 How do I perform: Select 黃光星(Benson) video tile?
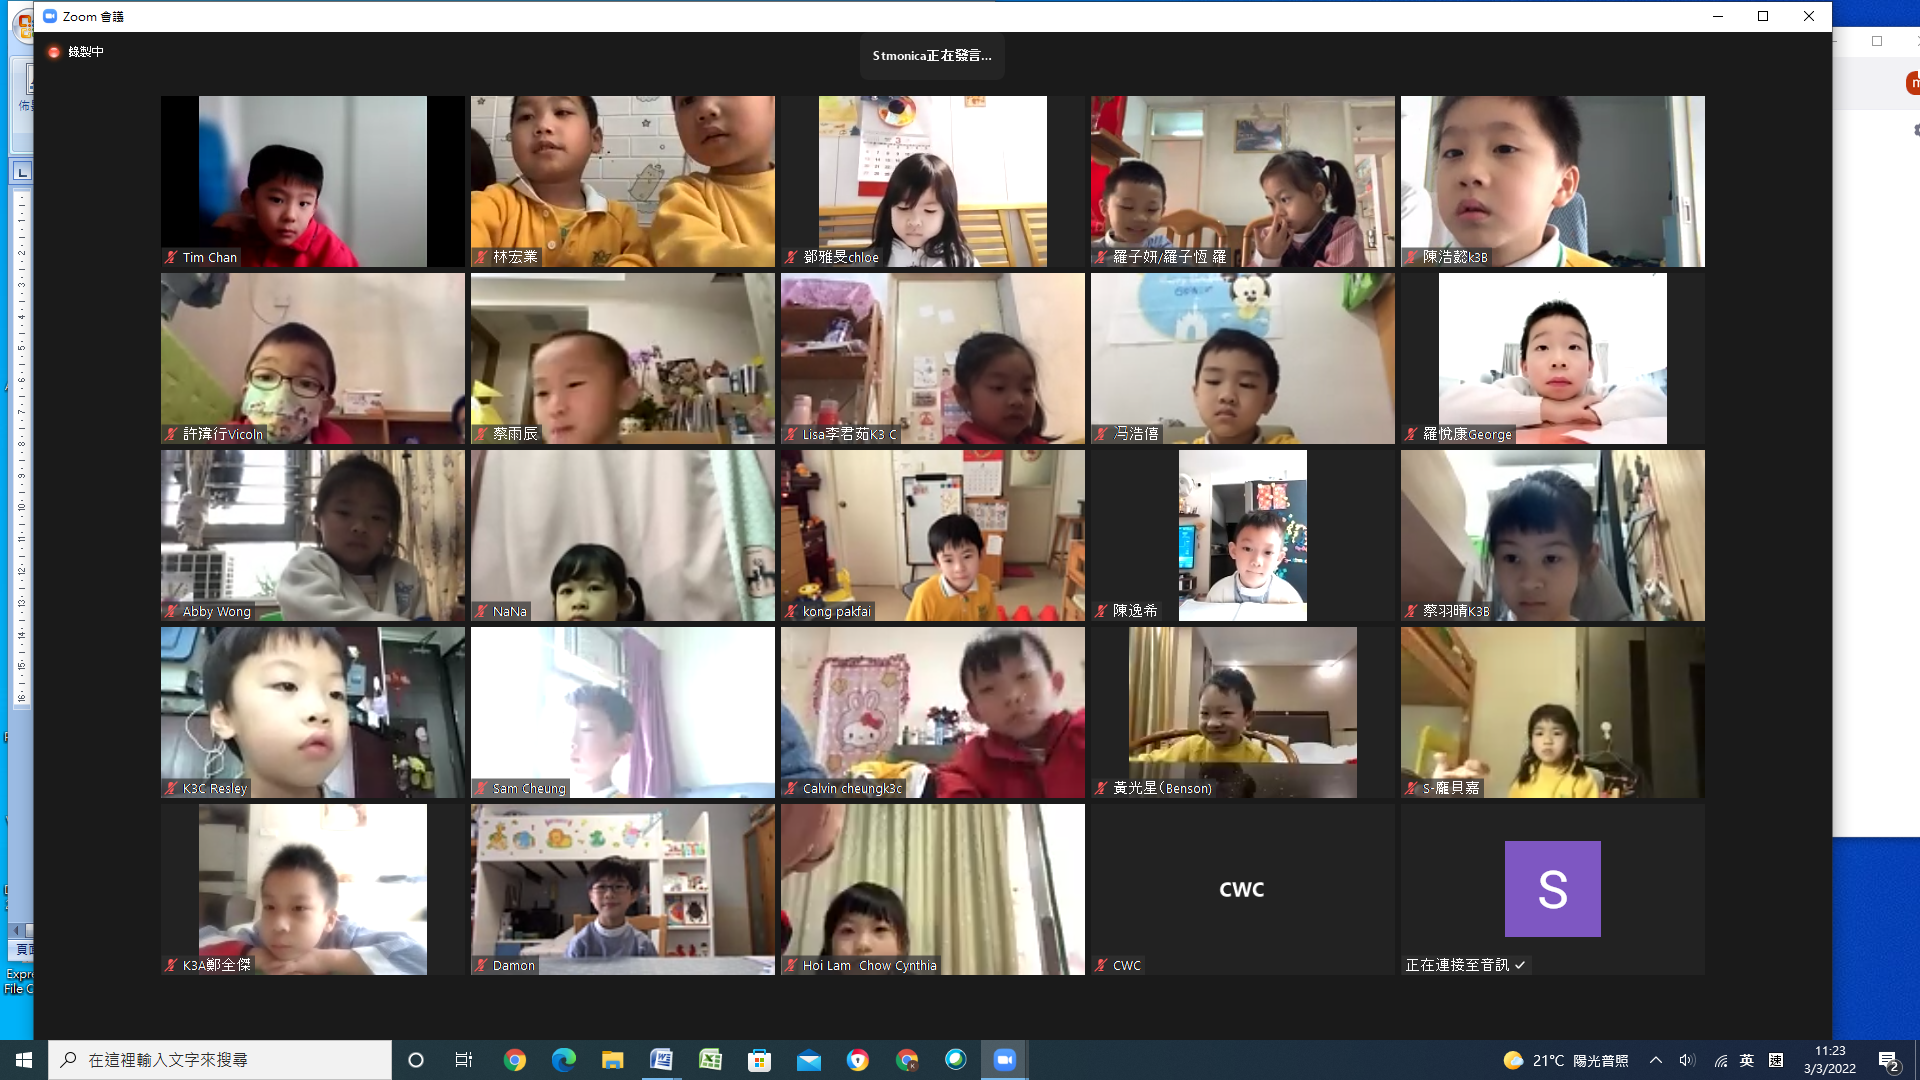tap(1243, 712)
